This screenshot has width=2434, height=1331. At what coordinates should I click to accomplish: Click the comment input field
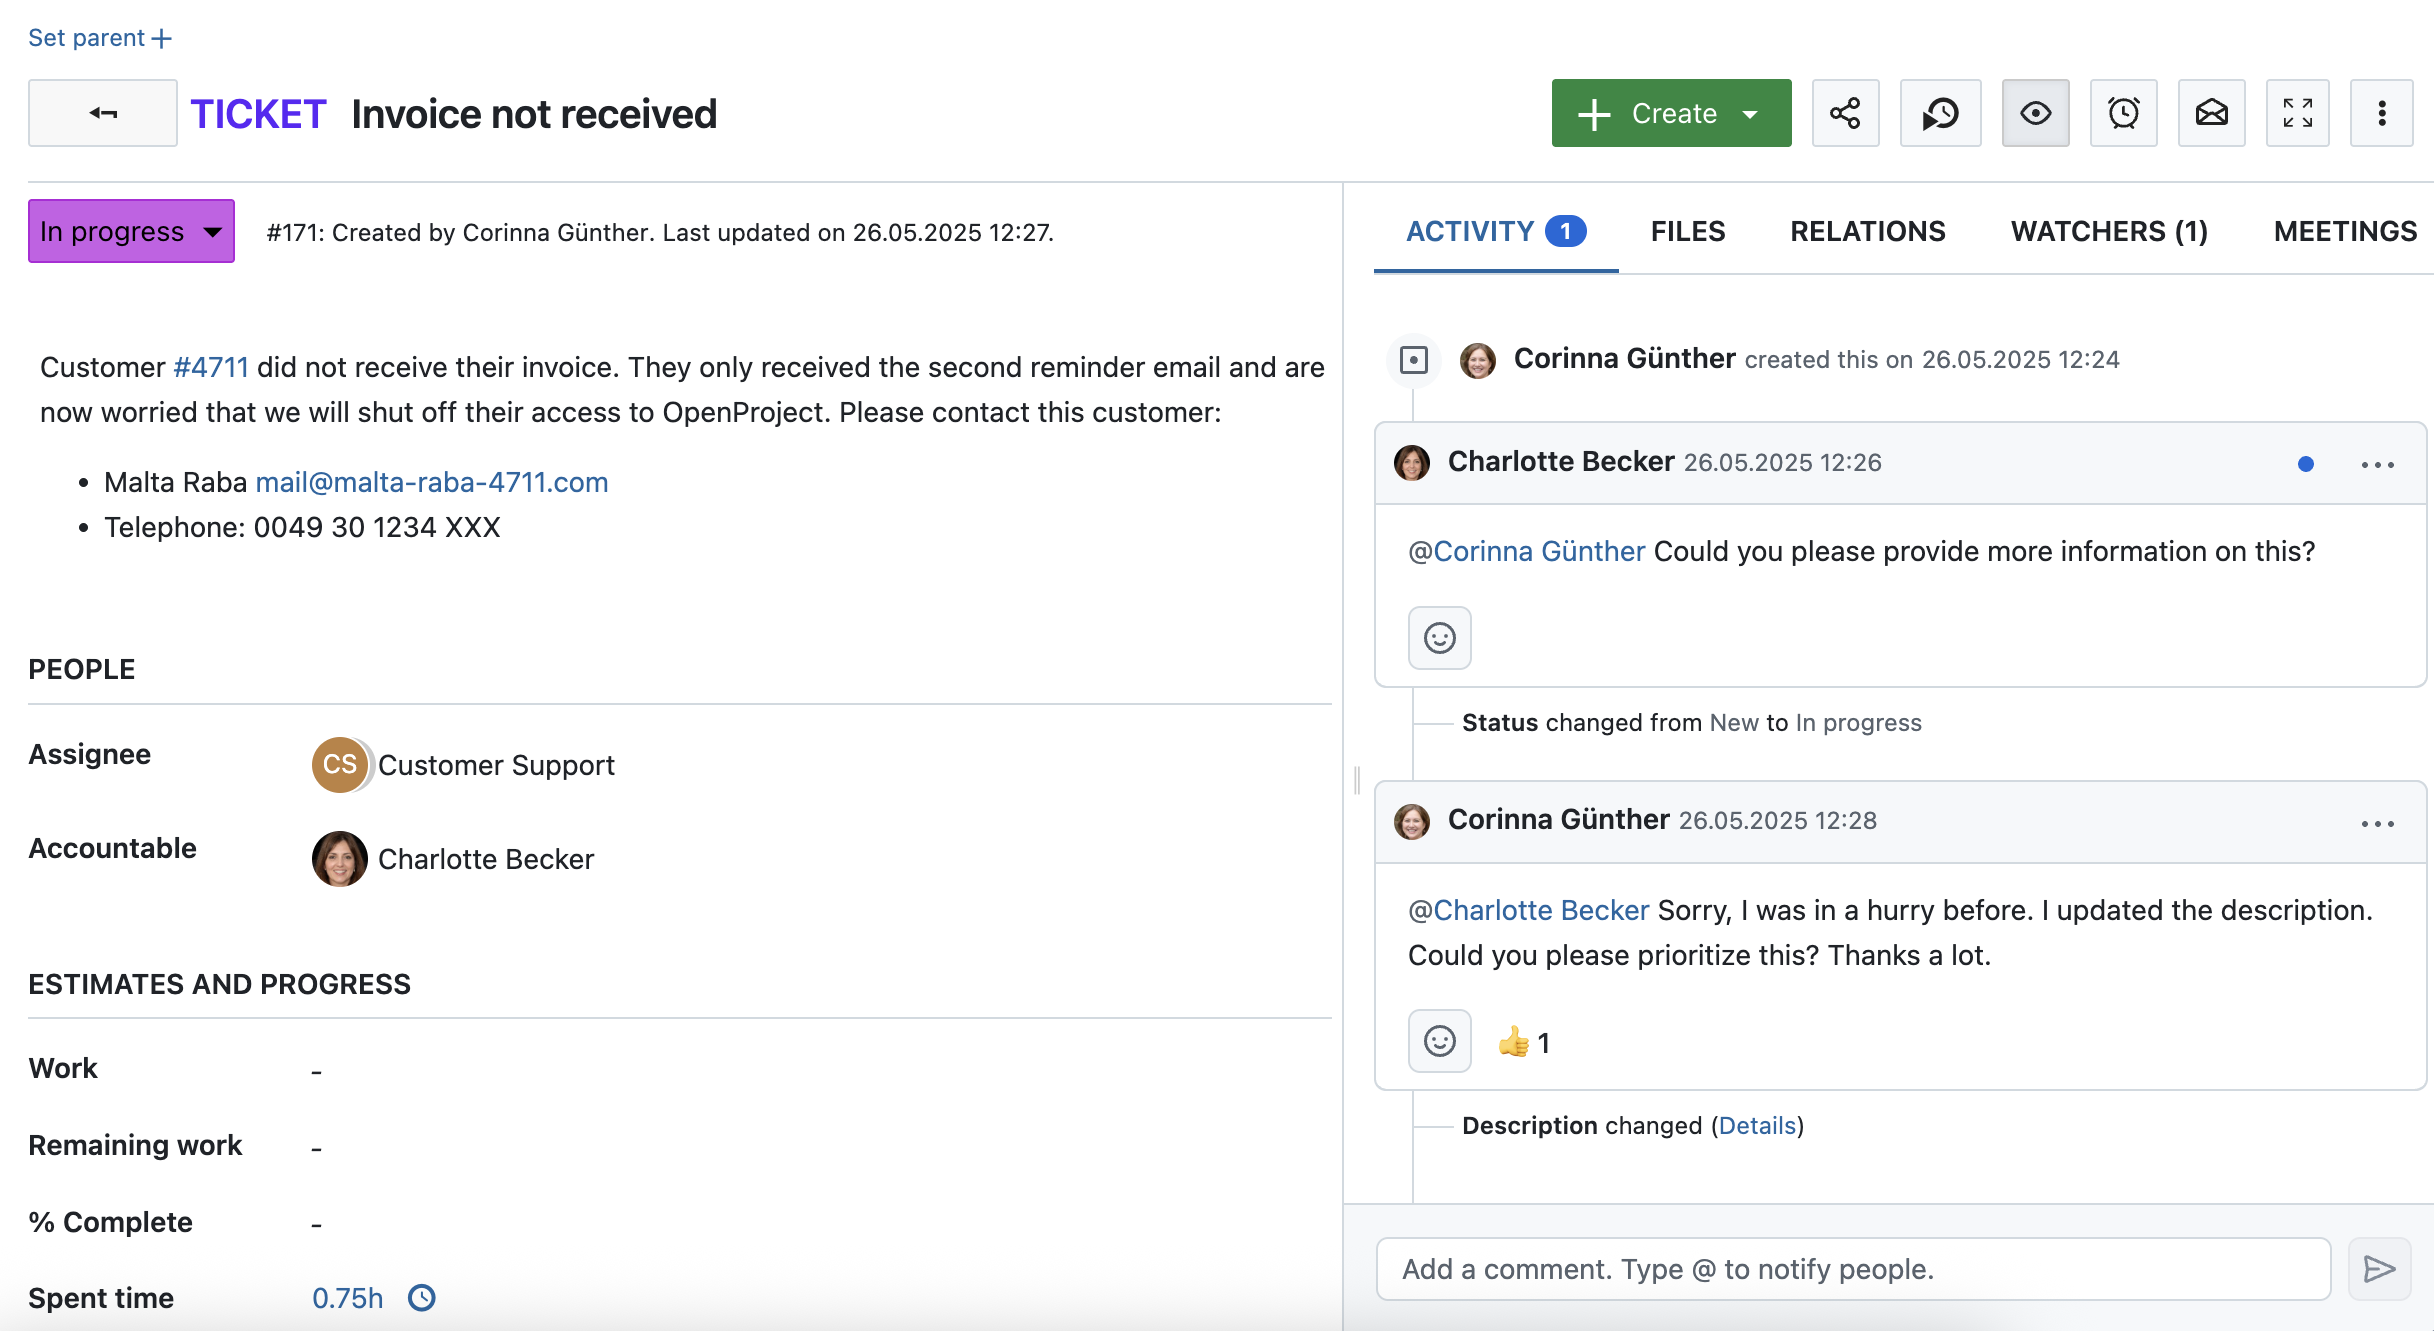click(1850, 1268)
